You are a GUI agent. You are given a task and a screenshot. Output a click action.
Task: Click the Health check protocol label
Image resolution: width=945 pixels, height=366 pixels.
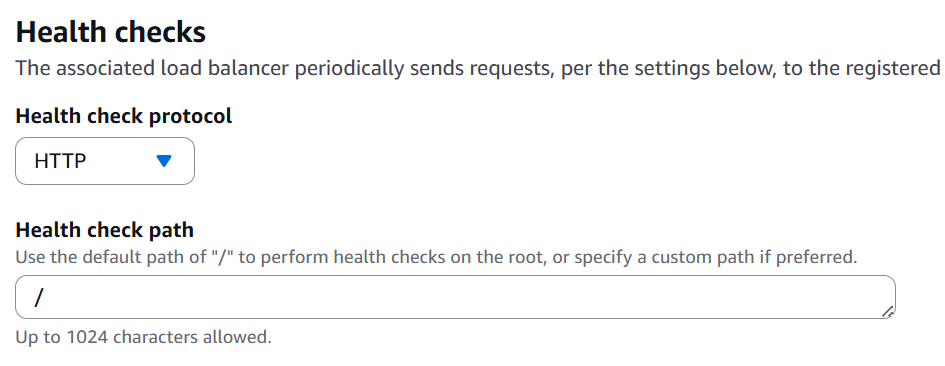(x=124, y=116)
